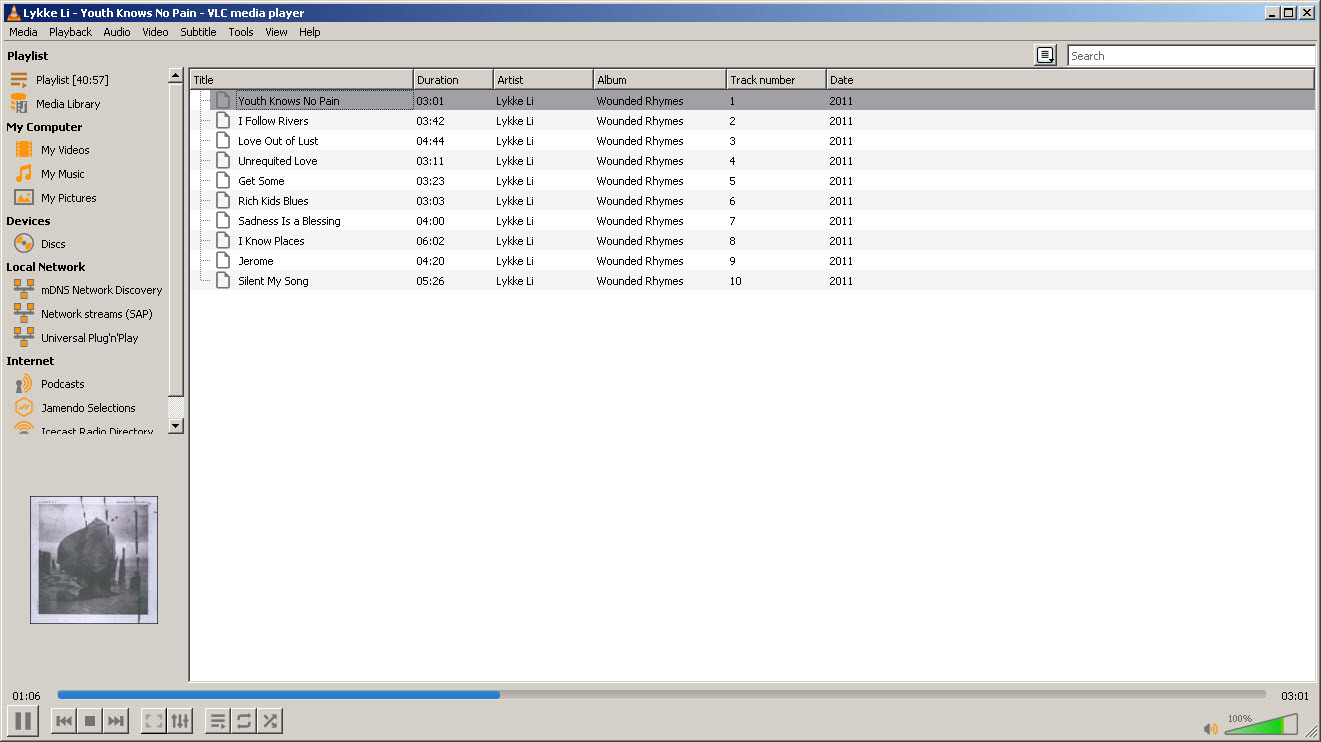
Task: Click the VLC cone title bar icon
Action: pos(12,13)
